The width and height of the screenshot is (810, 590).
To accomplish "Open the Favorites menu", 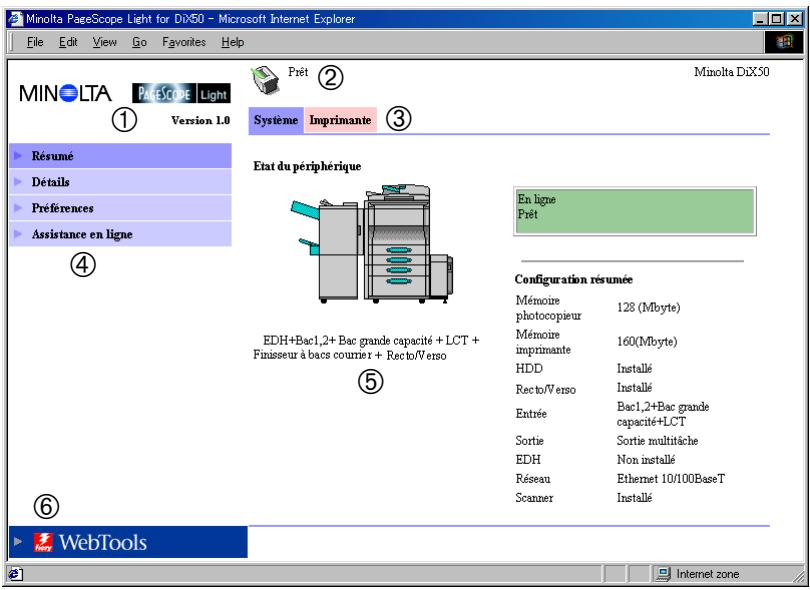I will click(184, 42).
